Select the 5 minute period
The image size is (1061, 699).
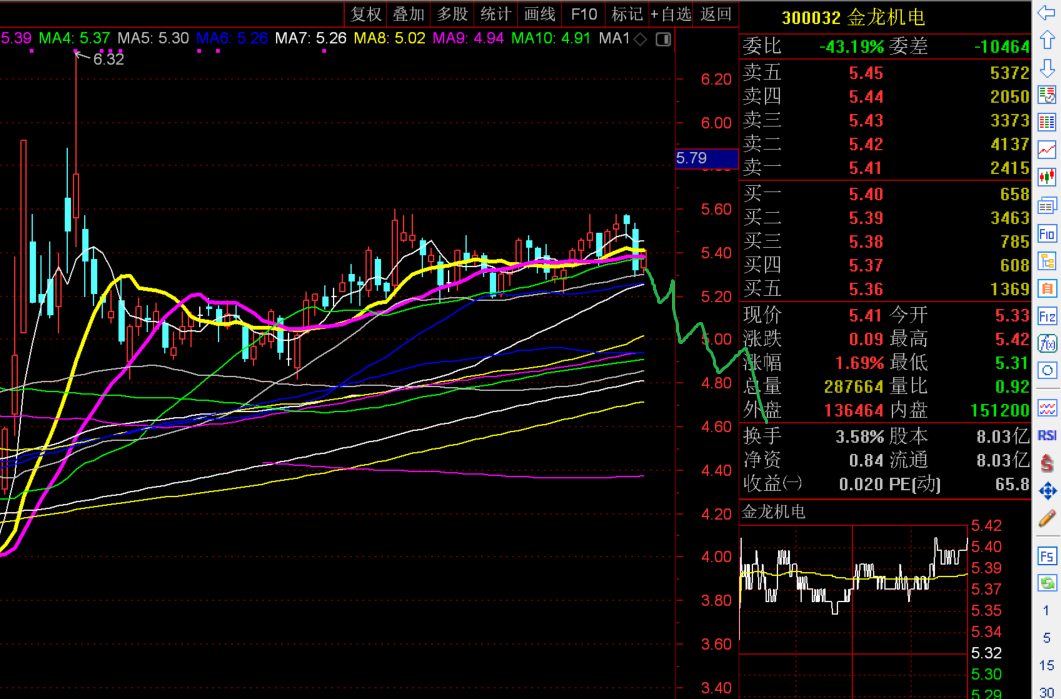(1047, 638)
